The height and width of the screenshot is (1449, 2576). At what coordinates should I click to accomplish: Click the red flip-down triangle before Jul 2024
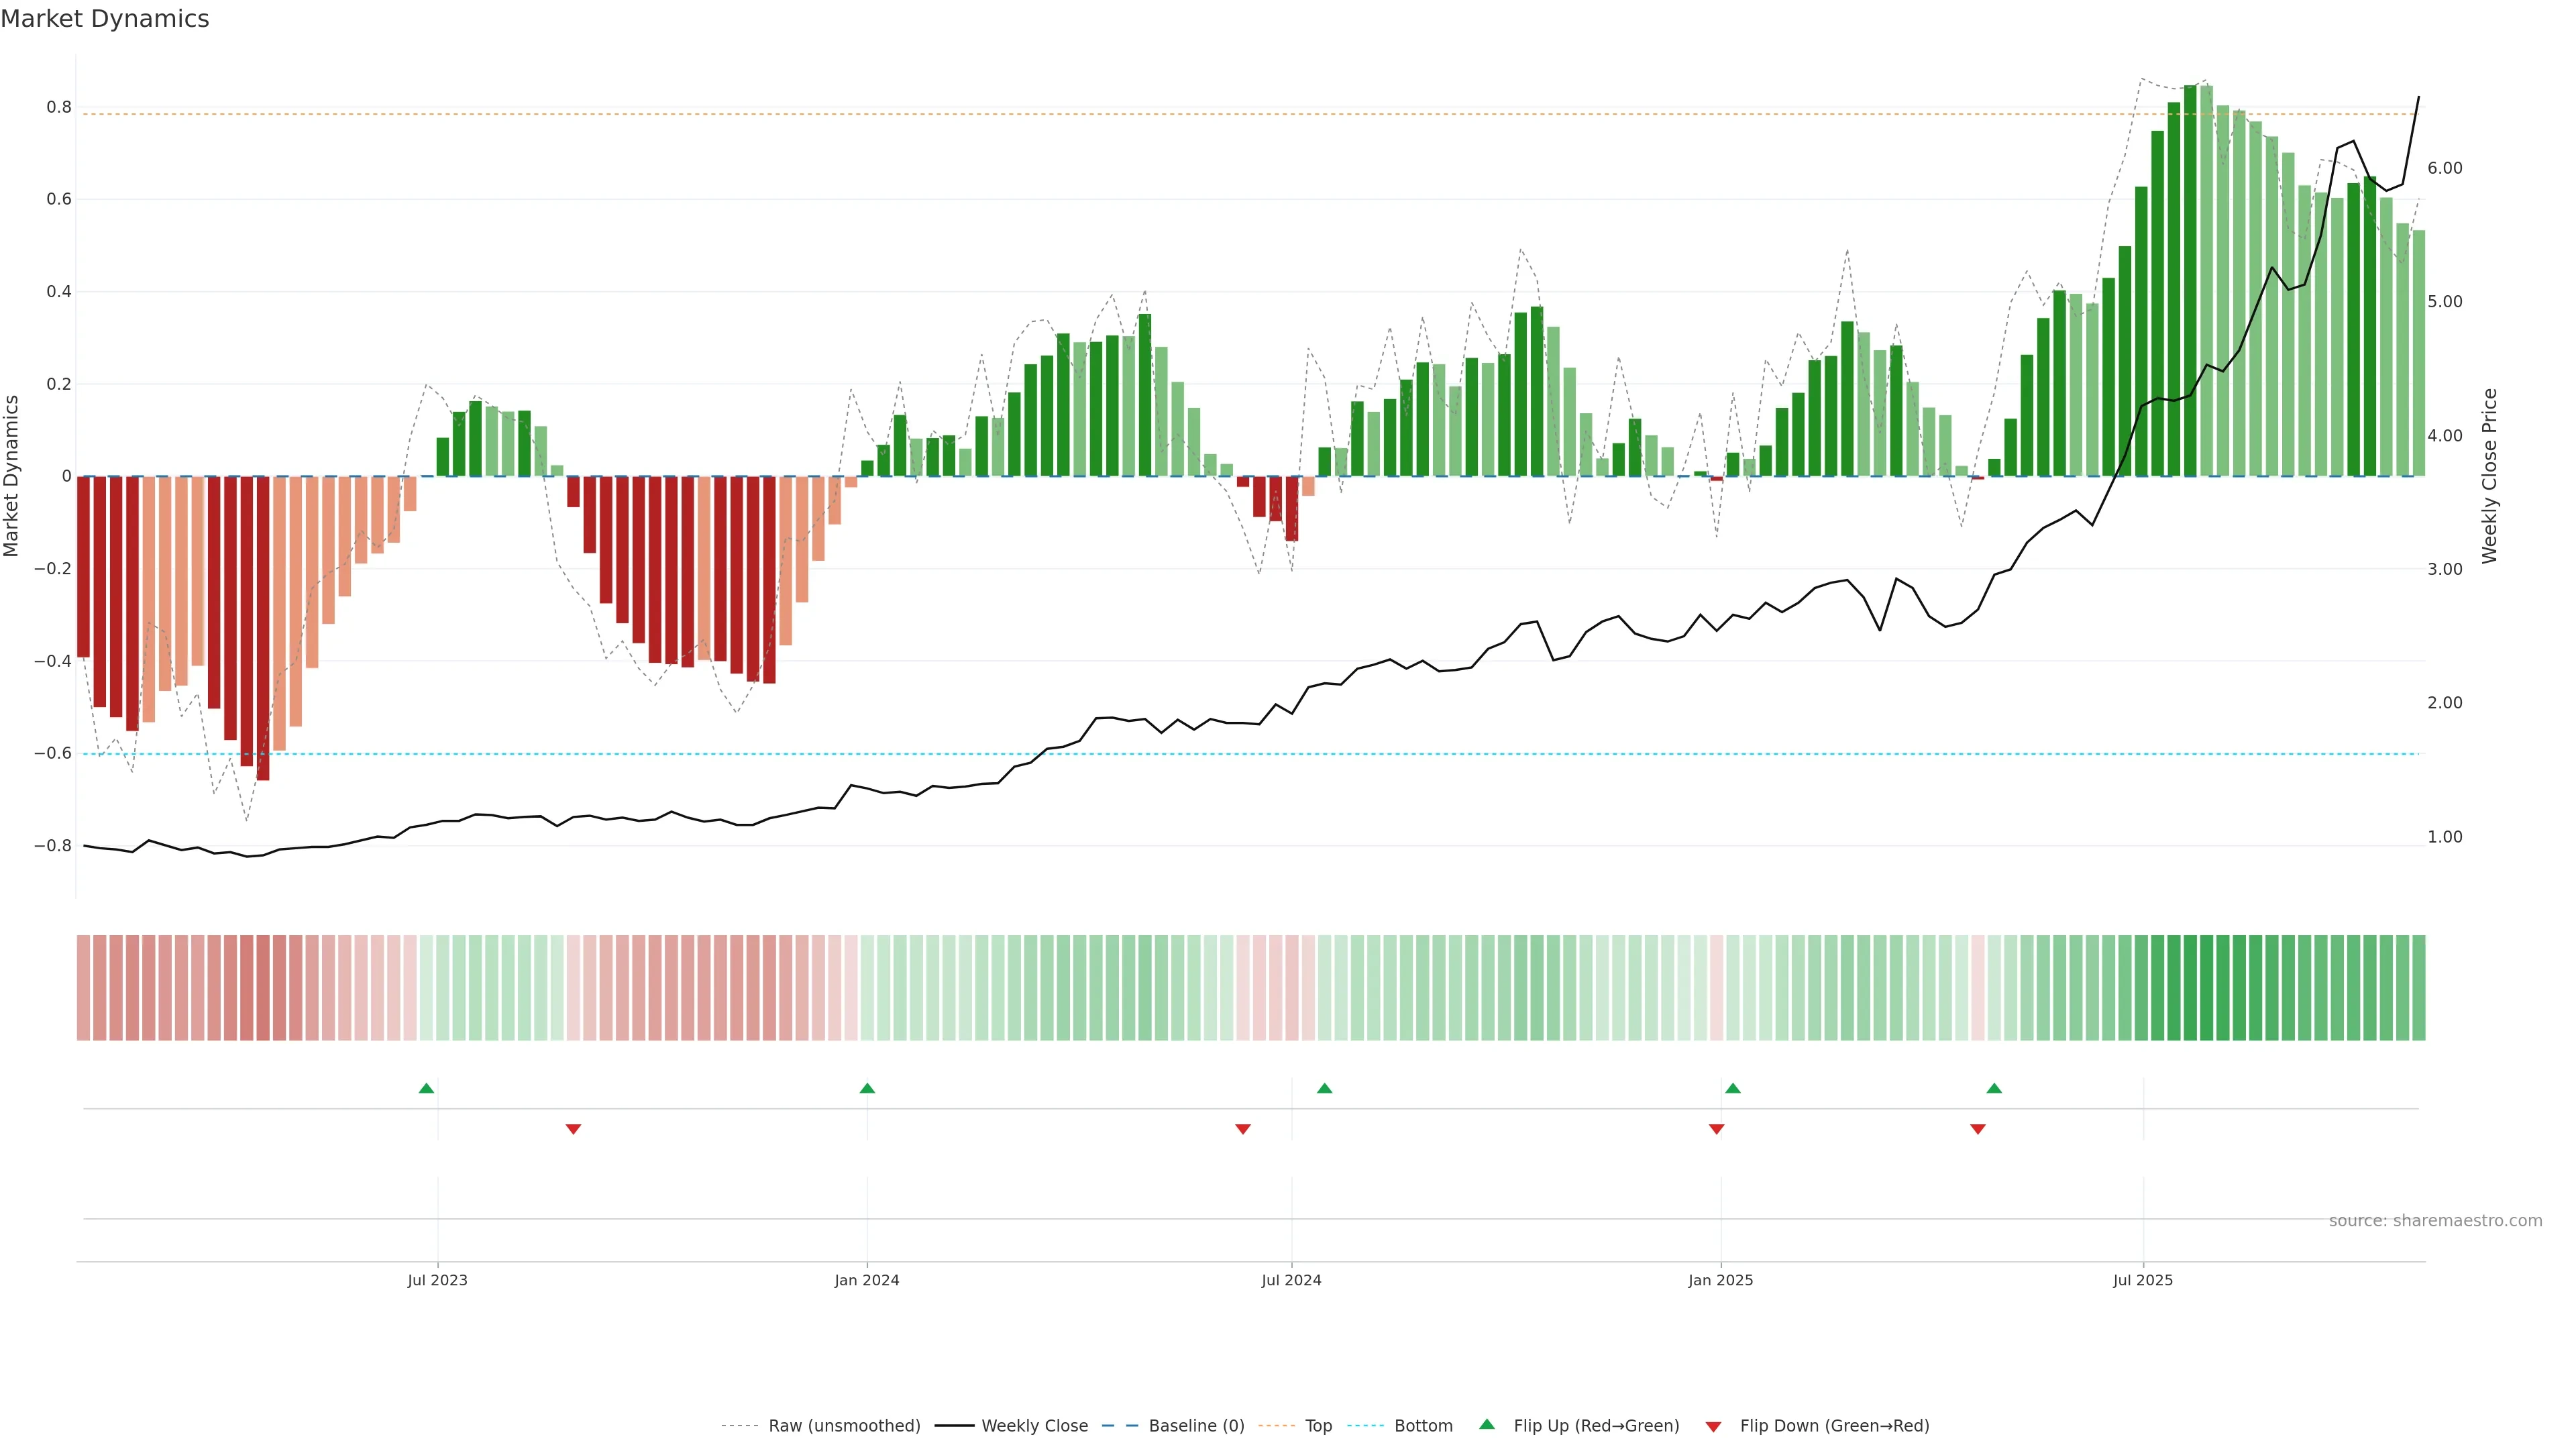tap(1243, 1129)
